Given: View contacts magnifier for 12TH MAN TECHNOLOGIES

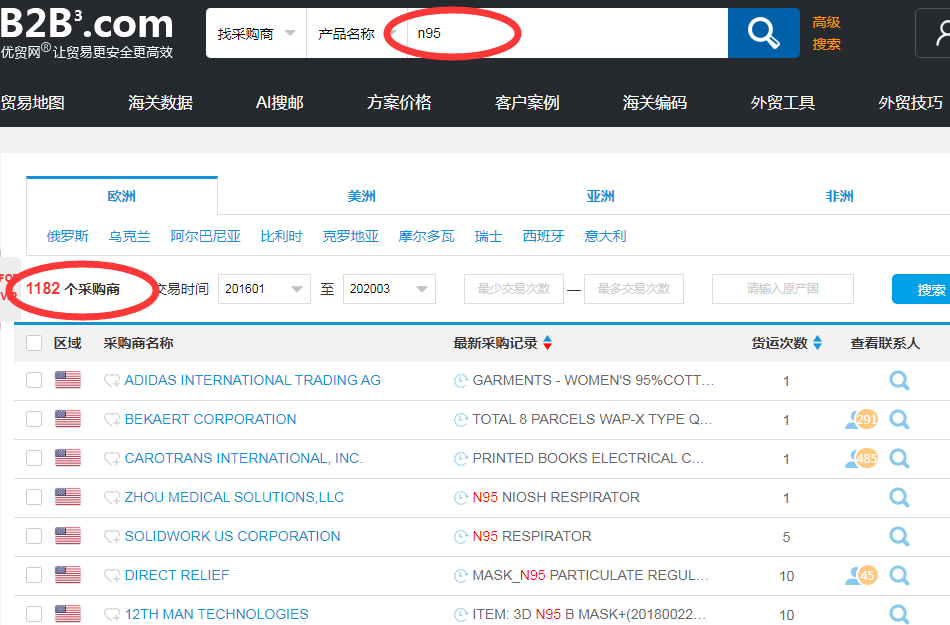Looking at the screenshot, I should (x=899, y=614).
